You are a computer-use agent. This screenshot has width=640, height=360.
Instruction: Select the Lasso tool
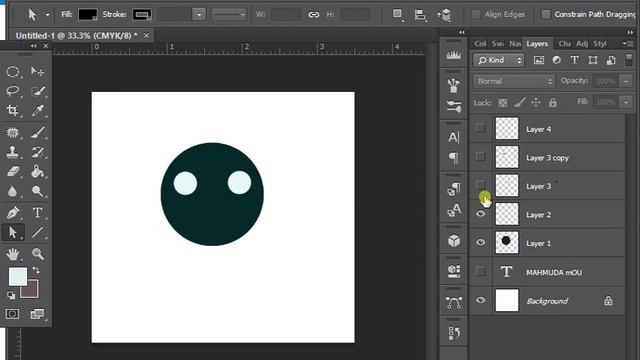(x=13, y=91)
